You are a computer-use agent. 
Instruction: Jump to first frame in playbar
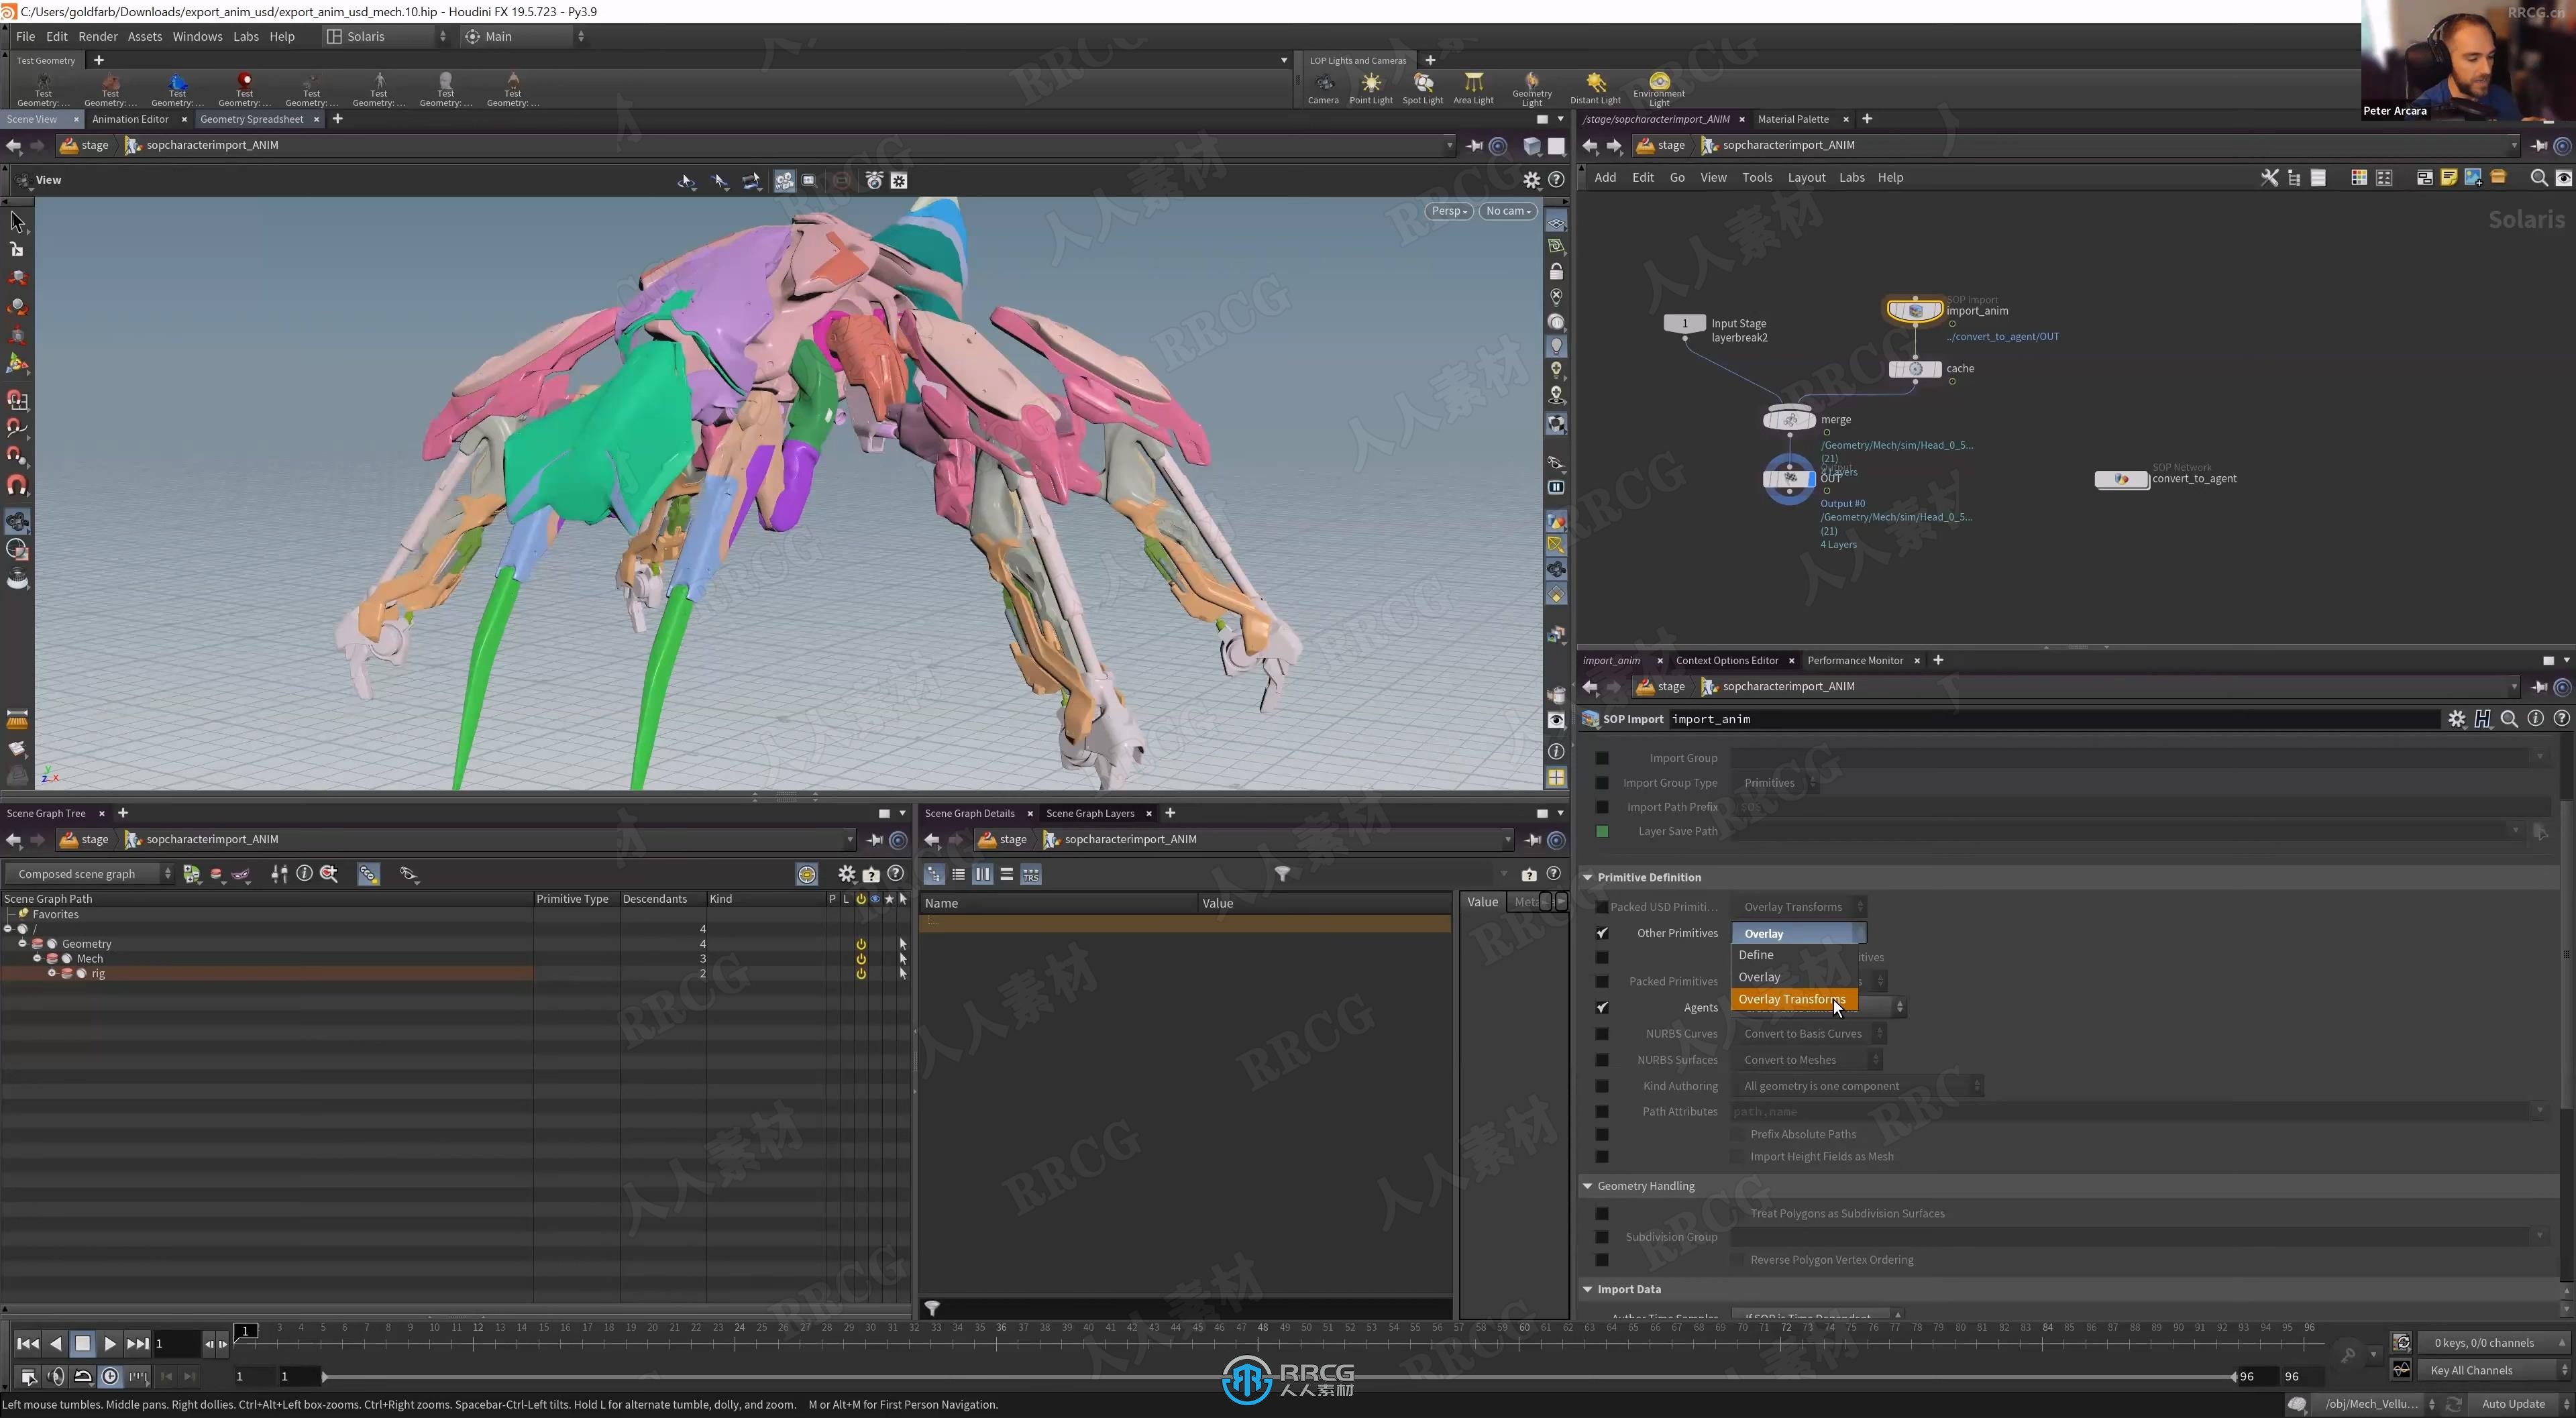point(28,1344)
